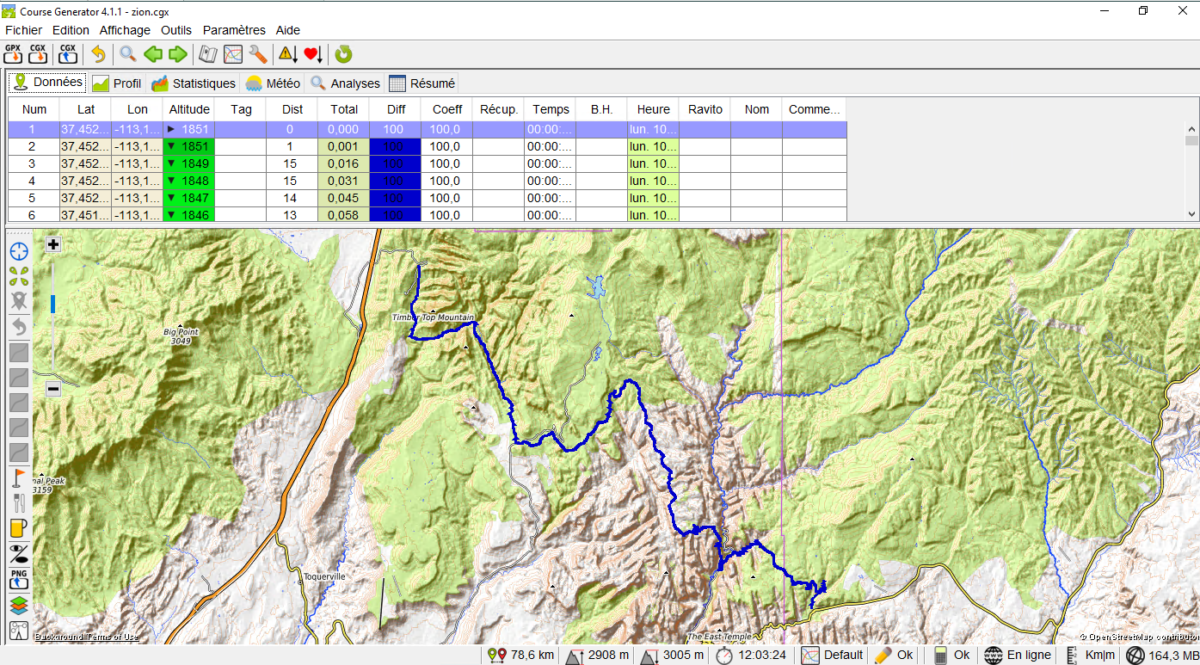This screenshot has width=1200, height=665.
Task: Save the CGX file with blue arrow icon
Action: point(68,54)
